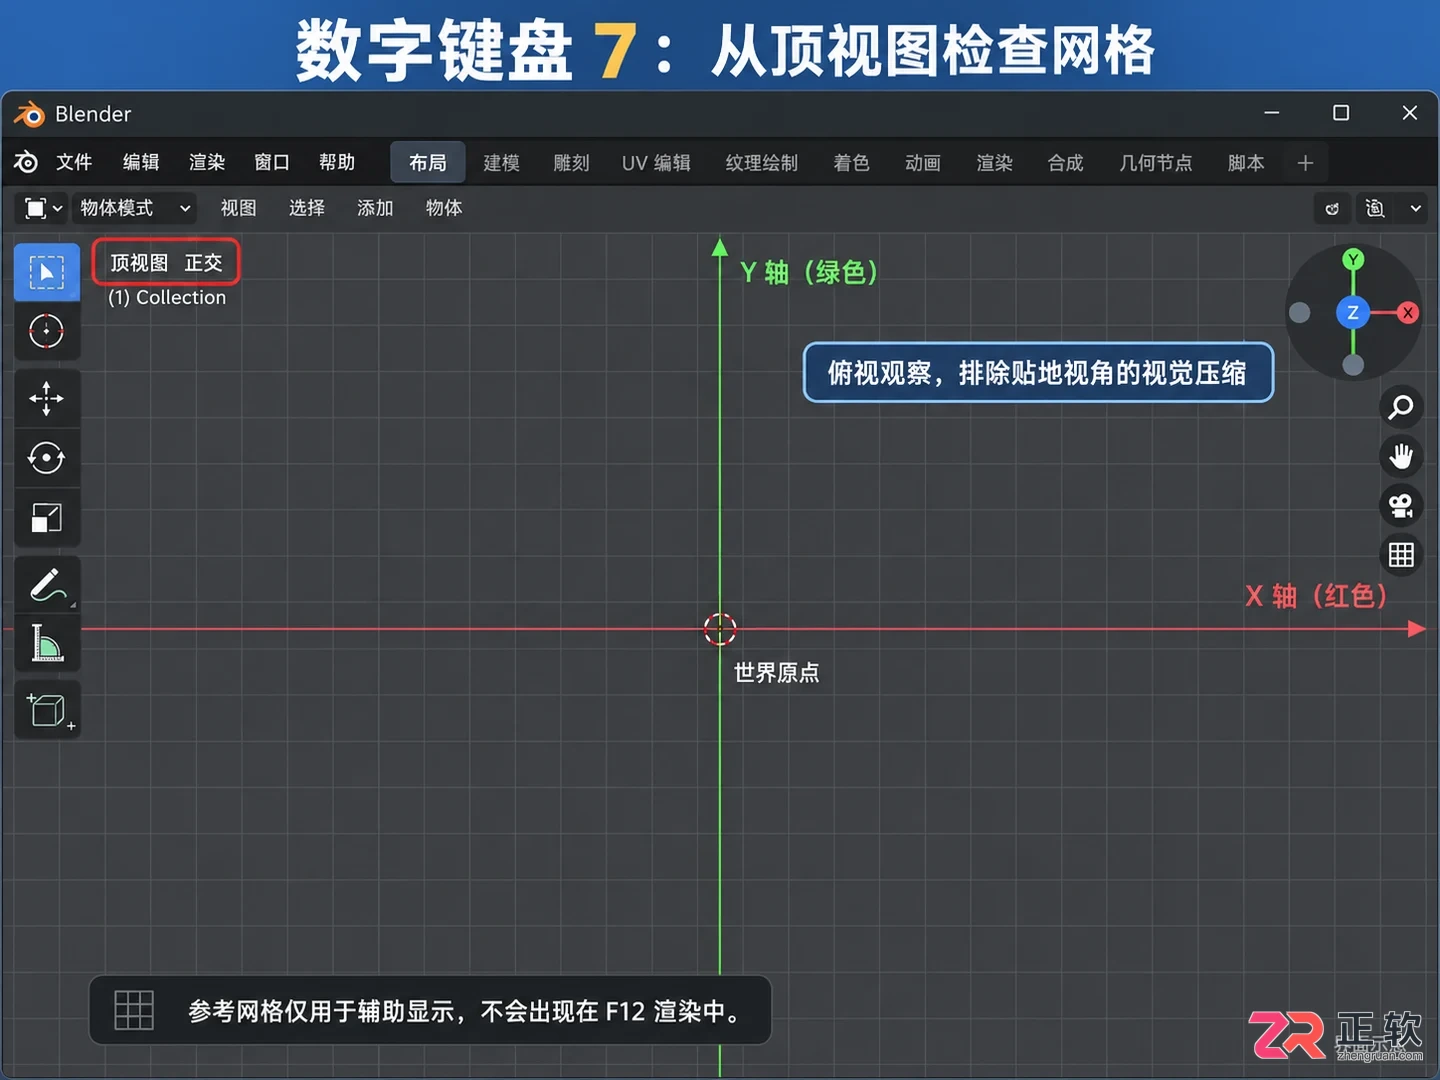Select the Measure tool

coord(47,643)
